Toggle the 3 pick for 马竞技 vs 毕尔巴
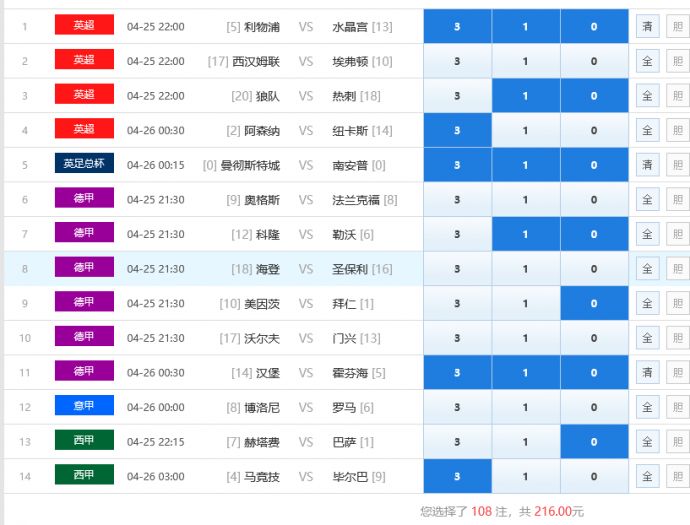Image resolution: width=690 pixels, height=525 pixels. 457,477
